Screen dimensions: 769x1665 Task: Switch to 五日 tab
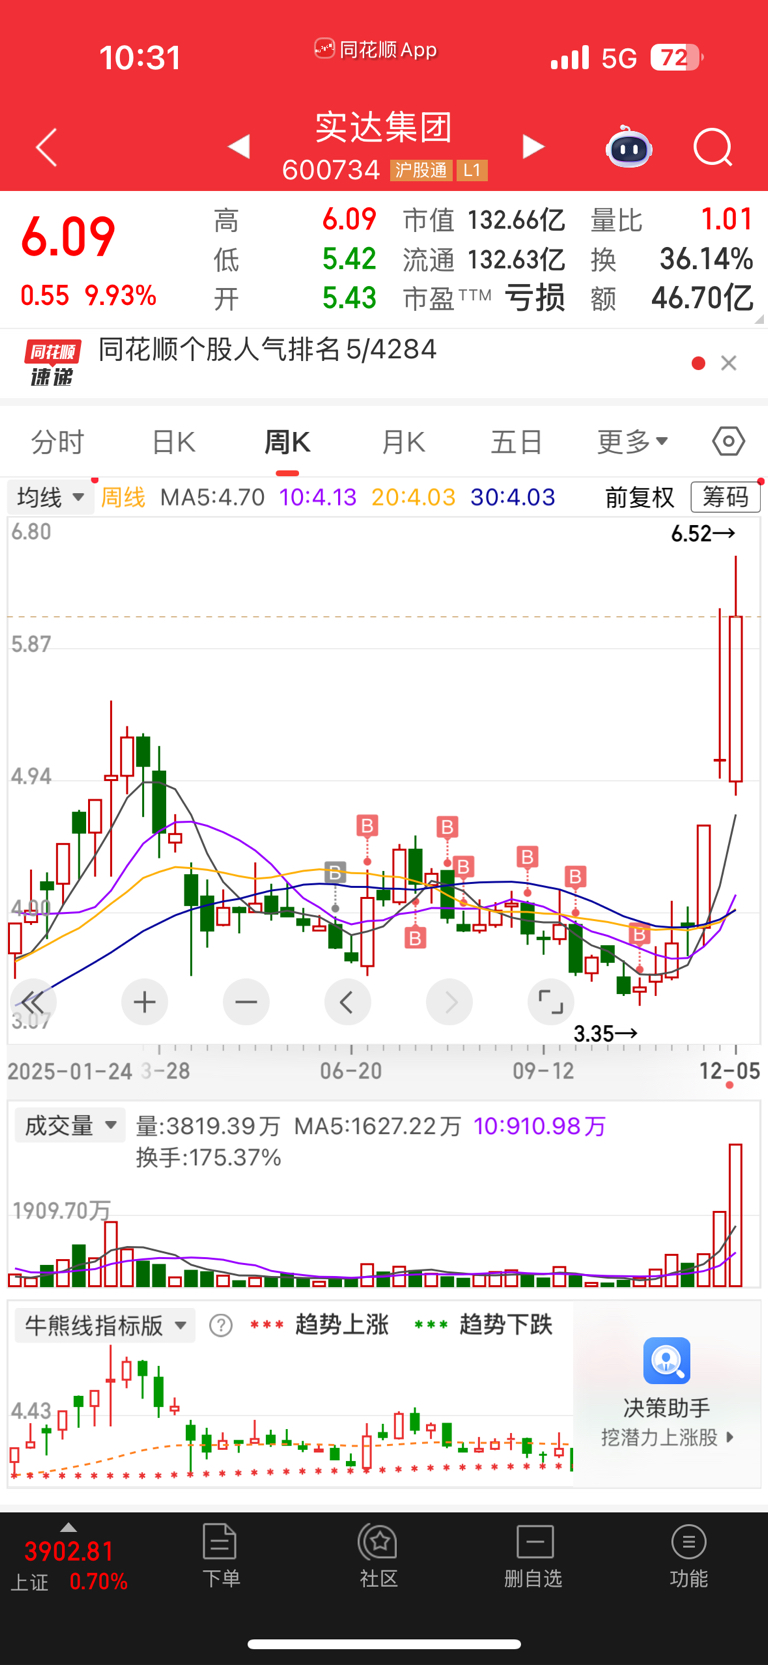pos(517,442)
